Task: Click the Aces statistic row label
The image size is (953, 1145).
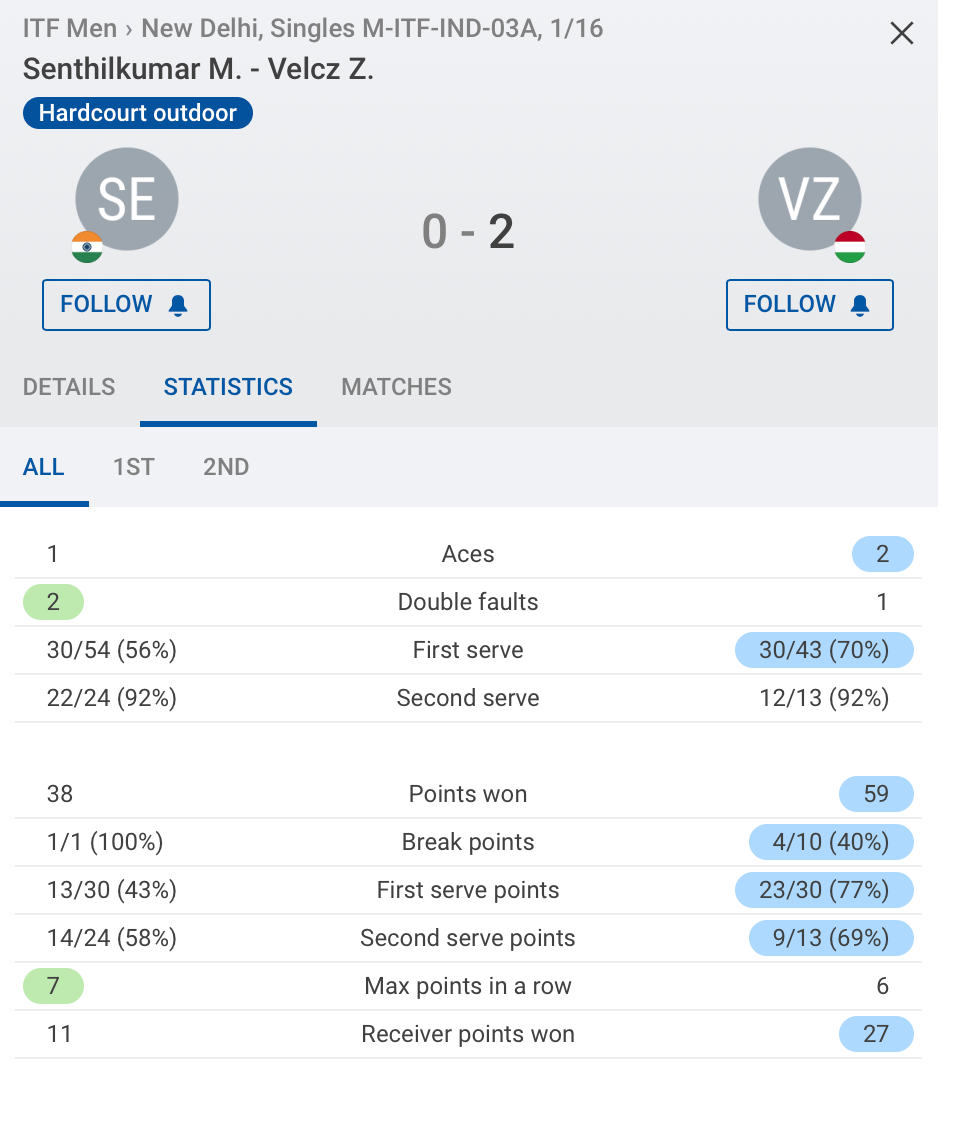Action: tap(468, 554)
